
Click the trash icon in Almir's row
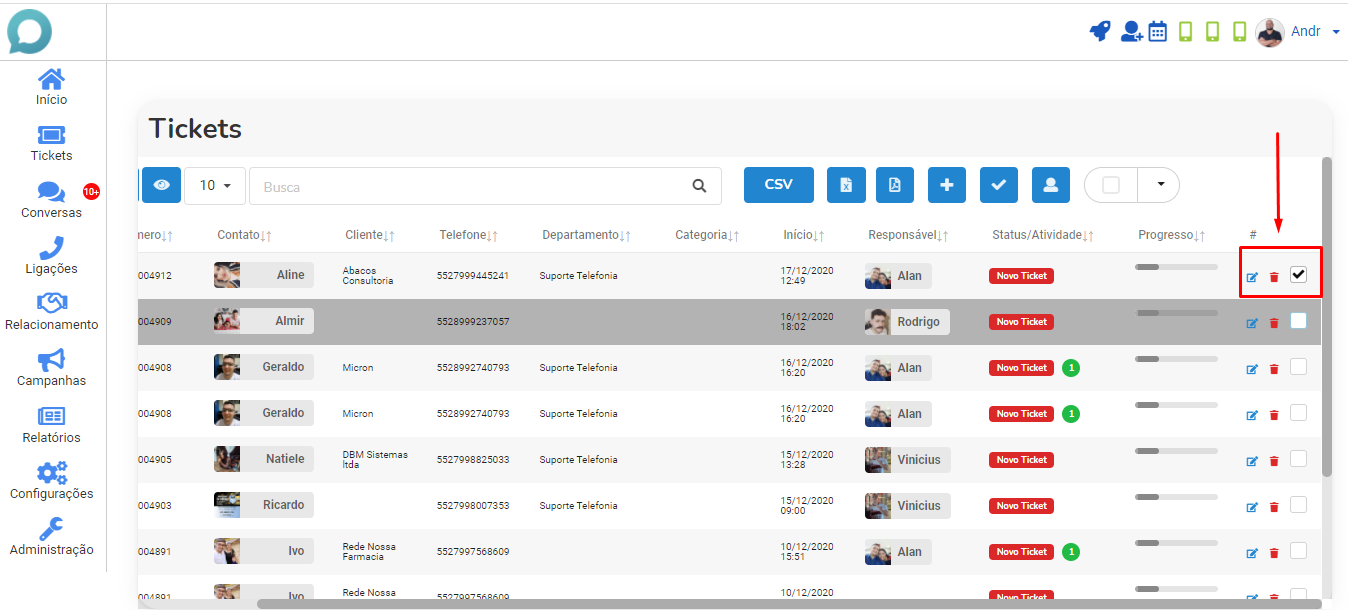click(x=1274, y=323)
